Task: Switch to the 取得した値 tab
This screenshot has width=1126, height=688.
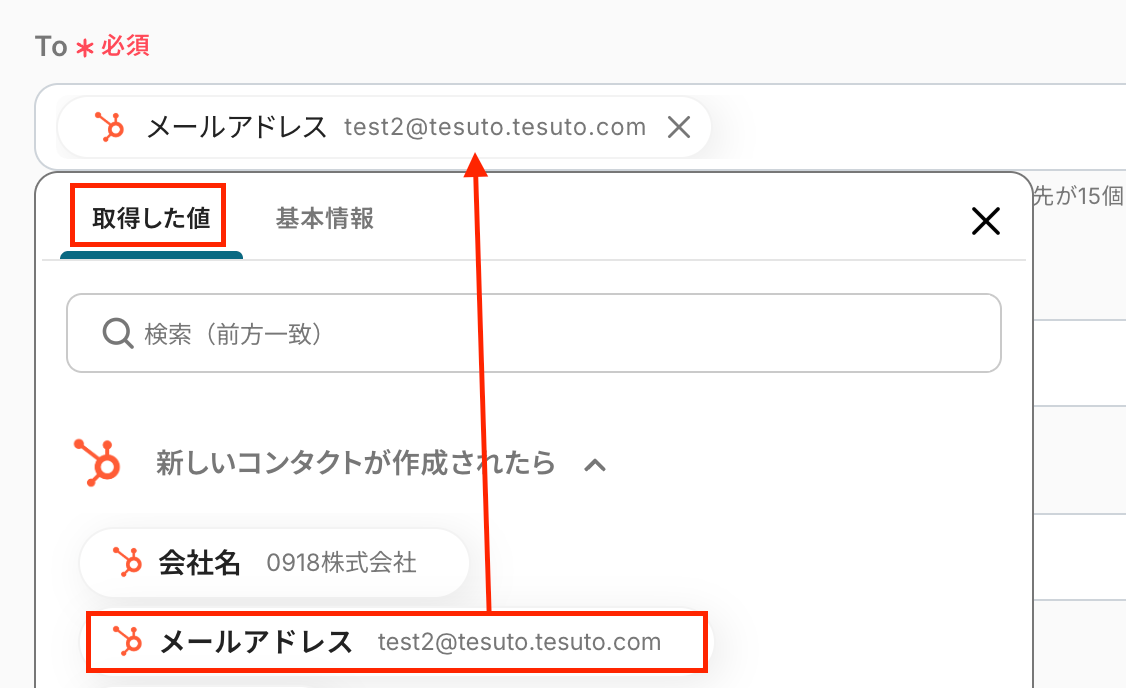Action: (x=151, y=218)
